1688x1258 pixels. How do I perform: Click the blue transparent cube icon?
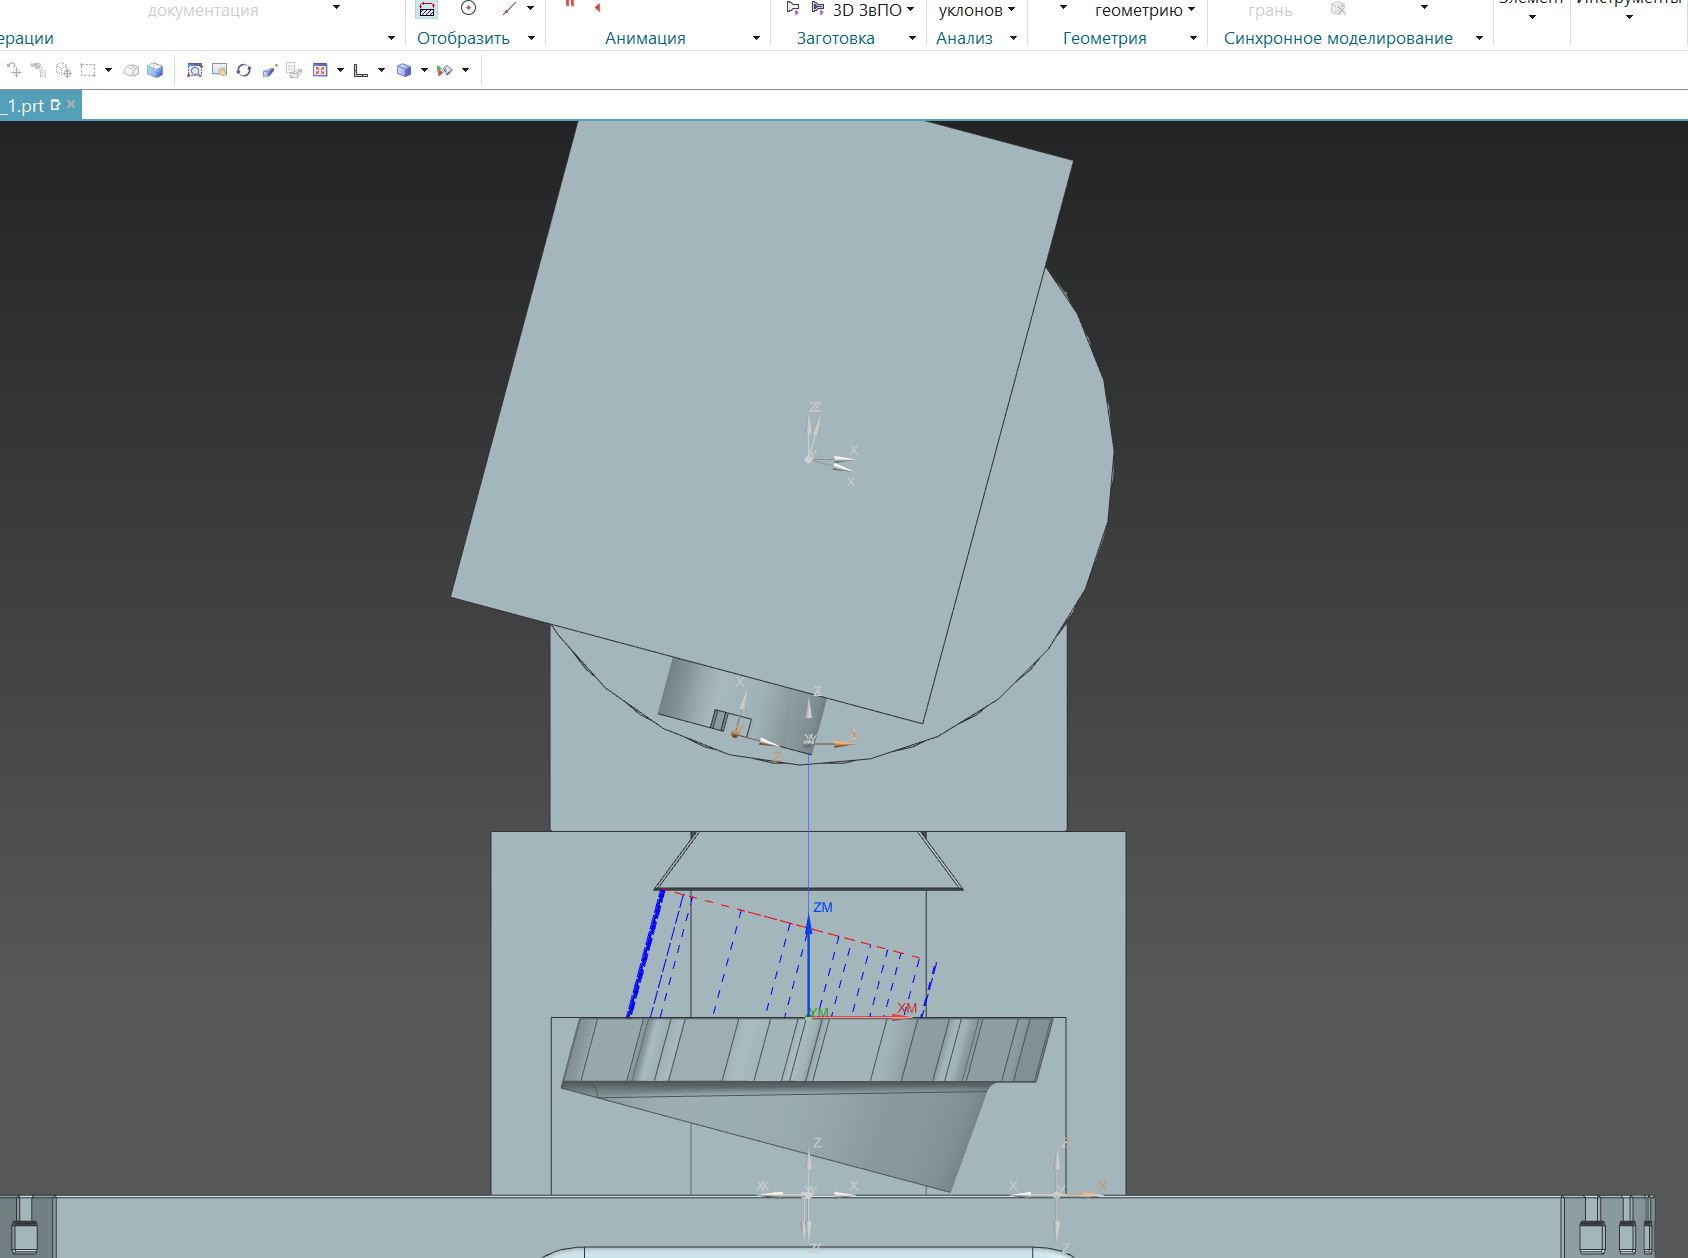click(155, 70)
